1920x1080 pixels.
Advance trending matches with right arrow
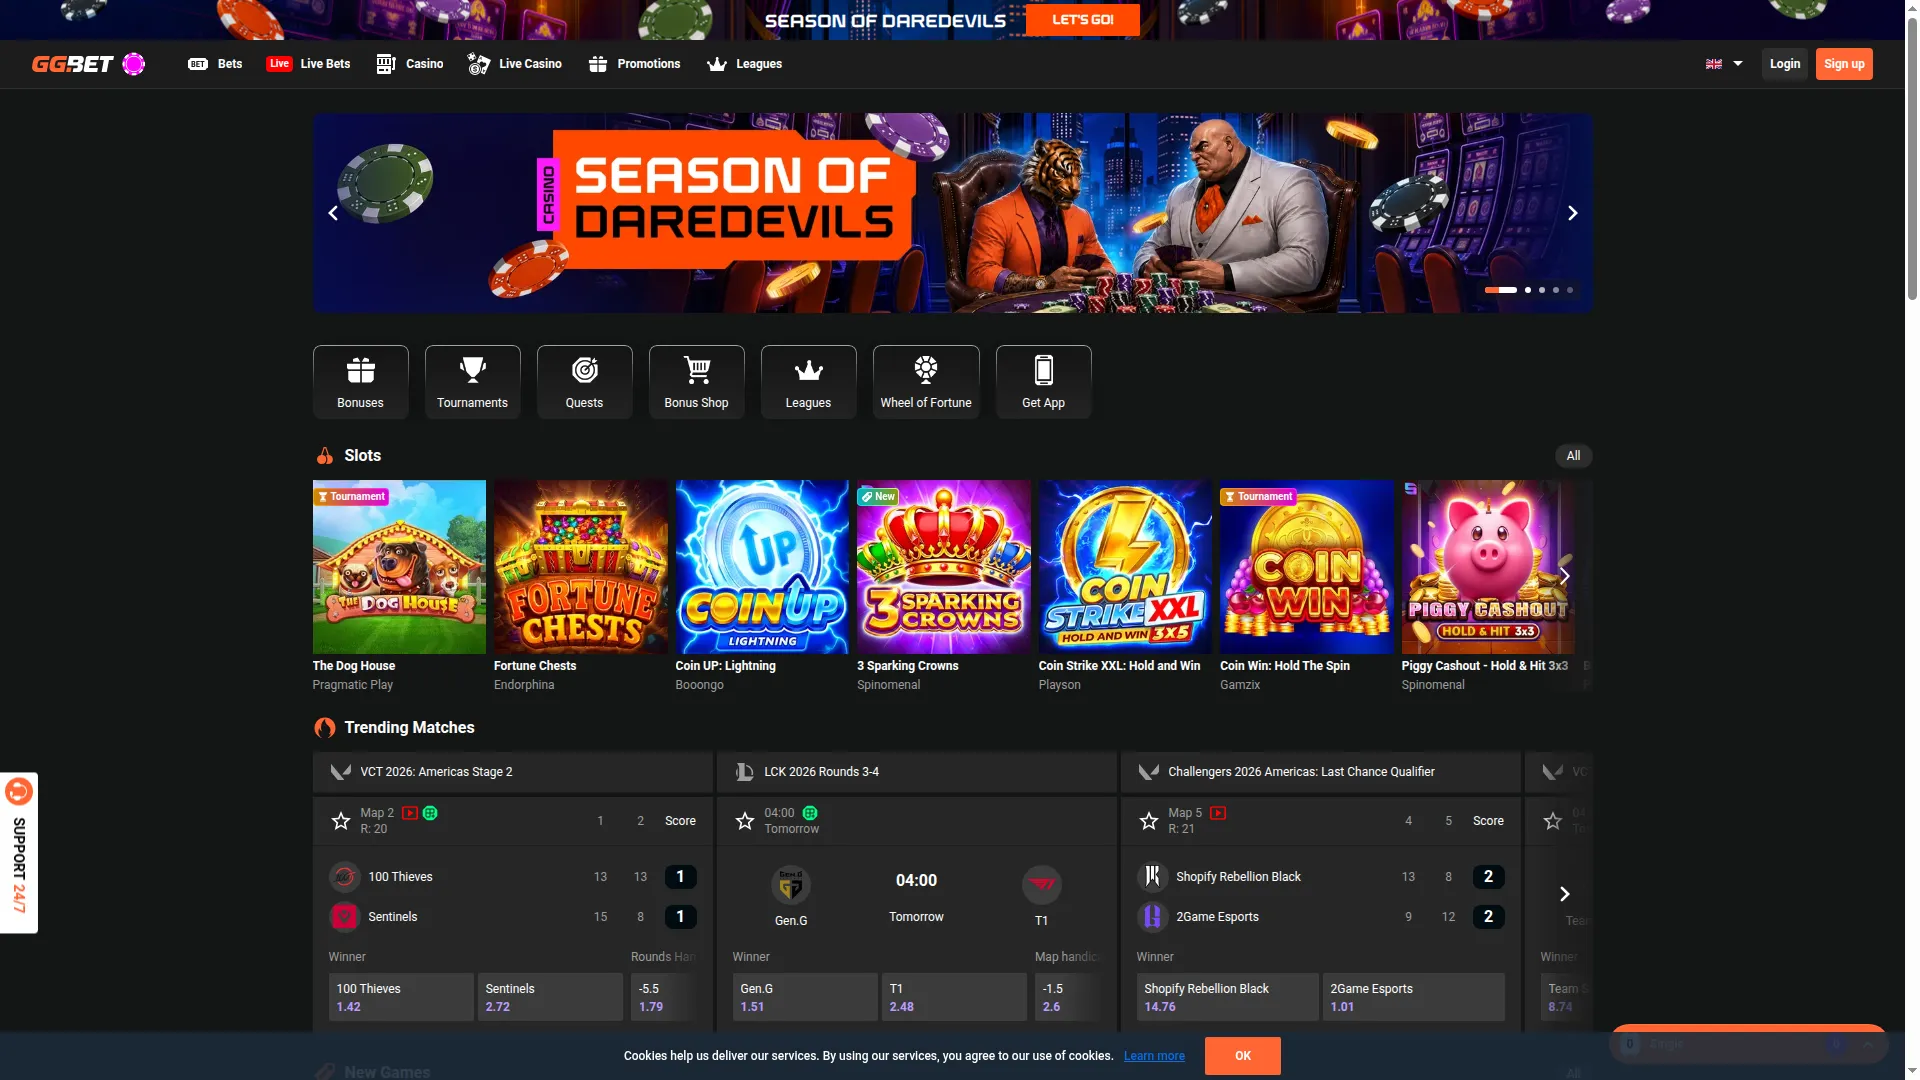click(1565, 894)
